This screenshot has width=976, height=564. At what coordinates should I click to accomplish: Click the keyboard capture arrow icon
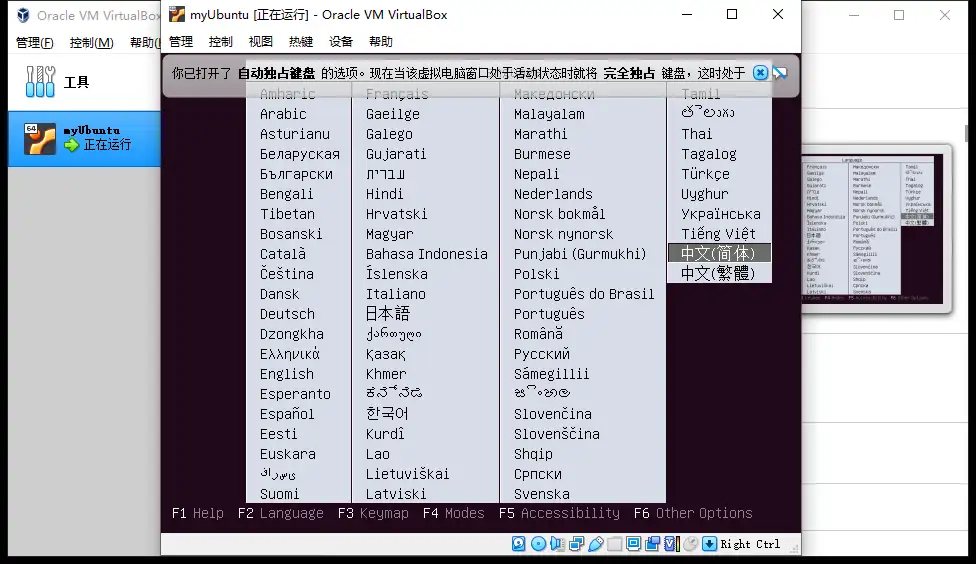pyautogui.click(x=709, y=544)
